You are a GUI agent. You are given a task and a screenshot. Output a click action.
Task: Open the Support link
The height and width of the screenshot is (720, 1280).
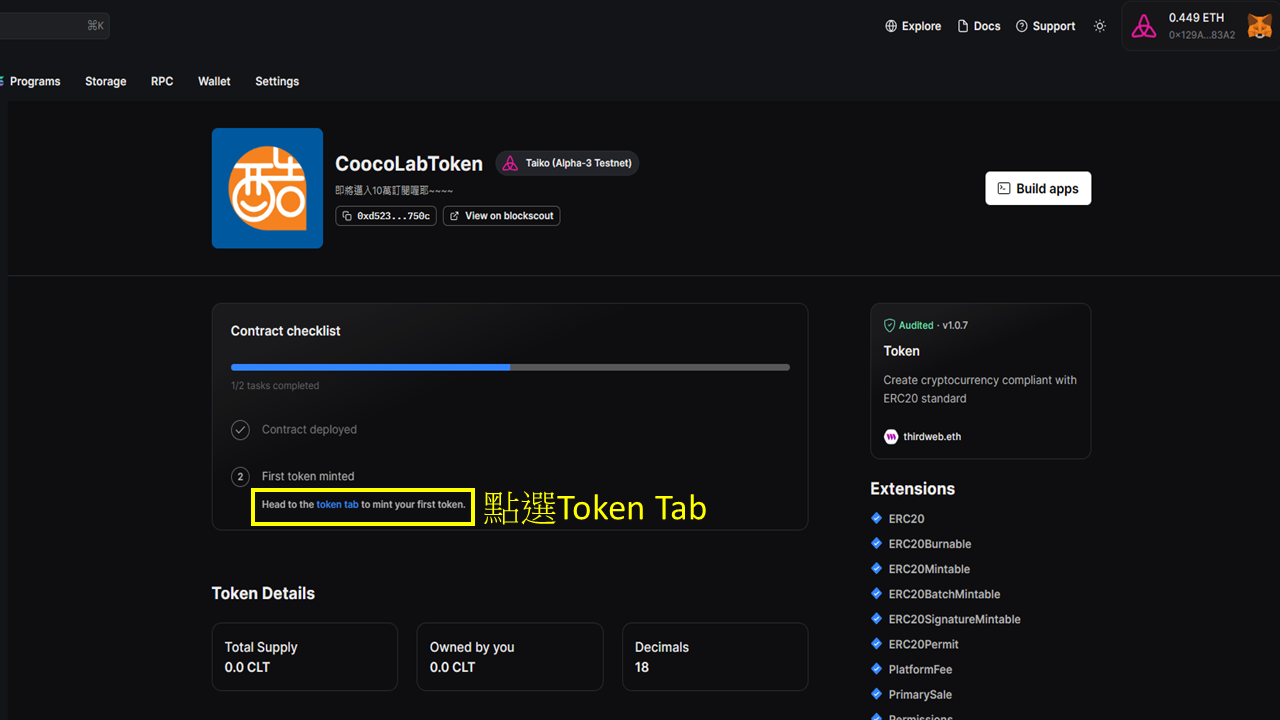[x=1045, y=26]
